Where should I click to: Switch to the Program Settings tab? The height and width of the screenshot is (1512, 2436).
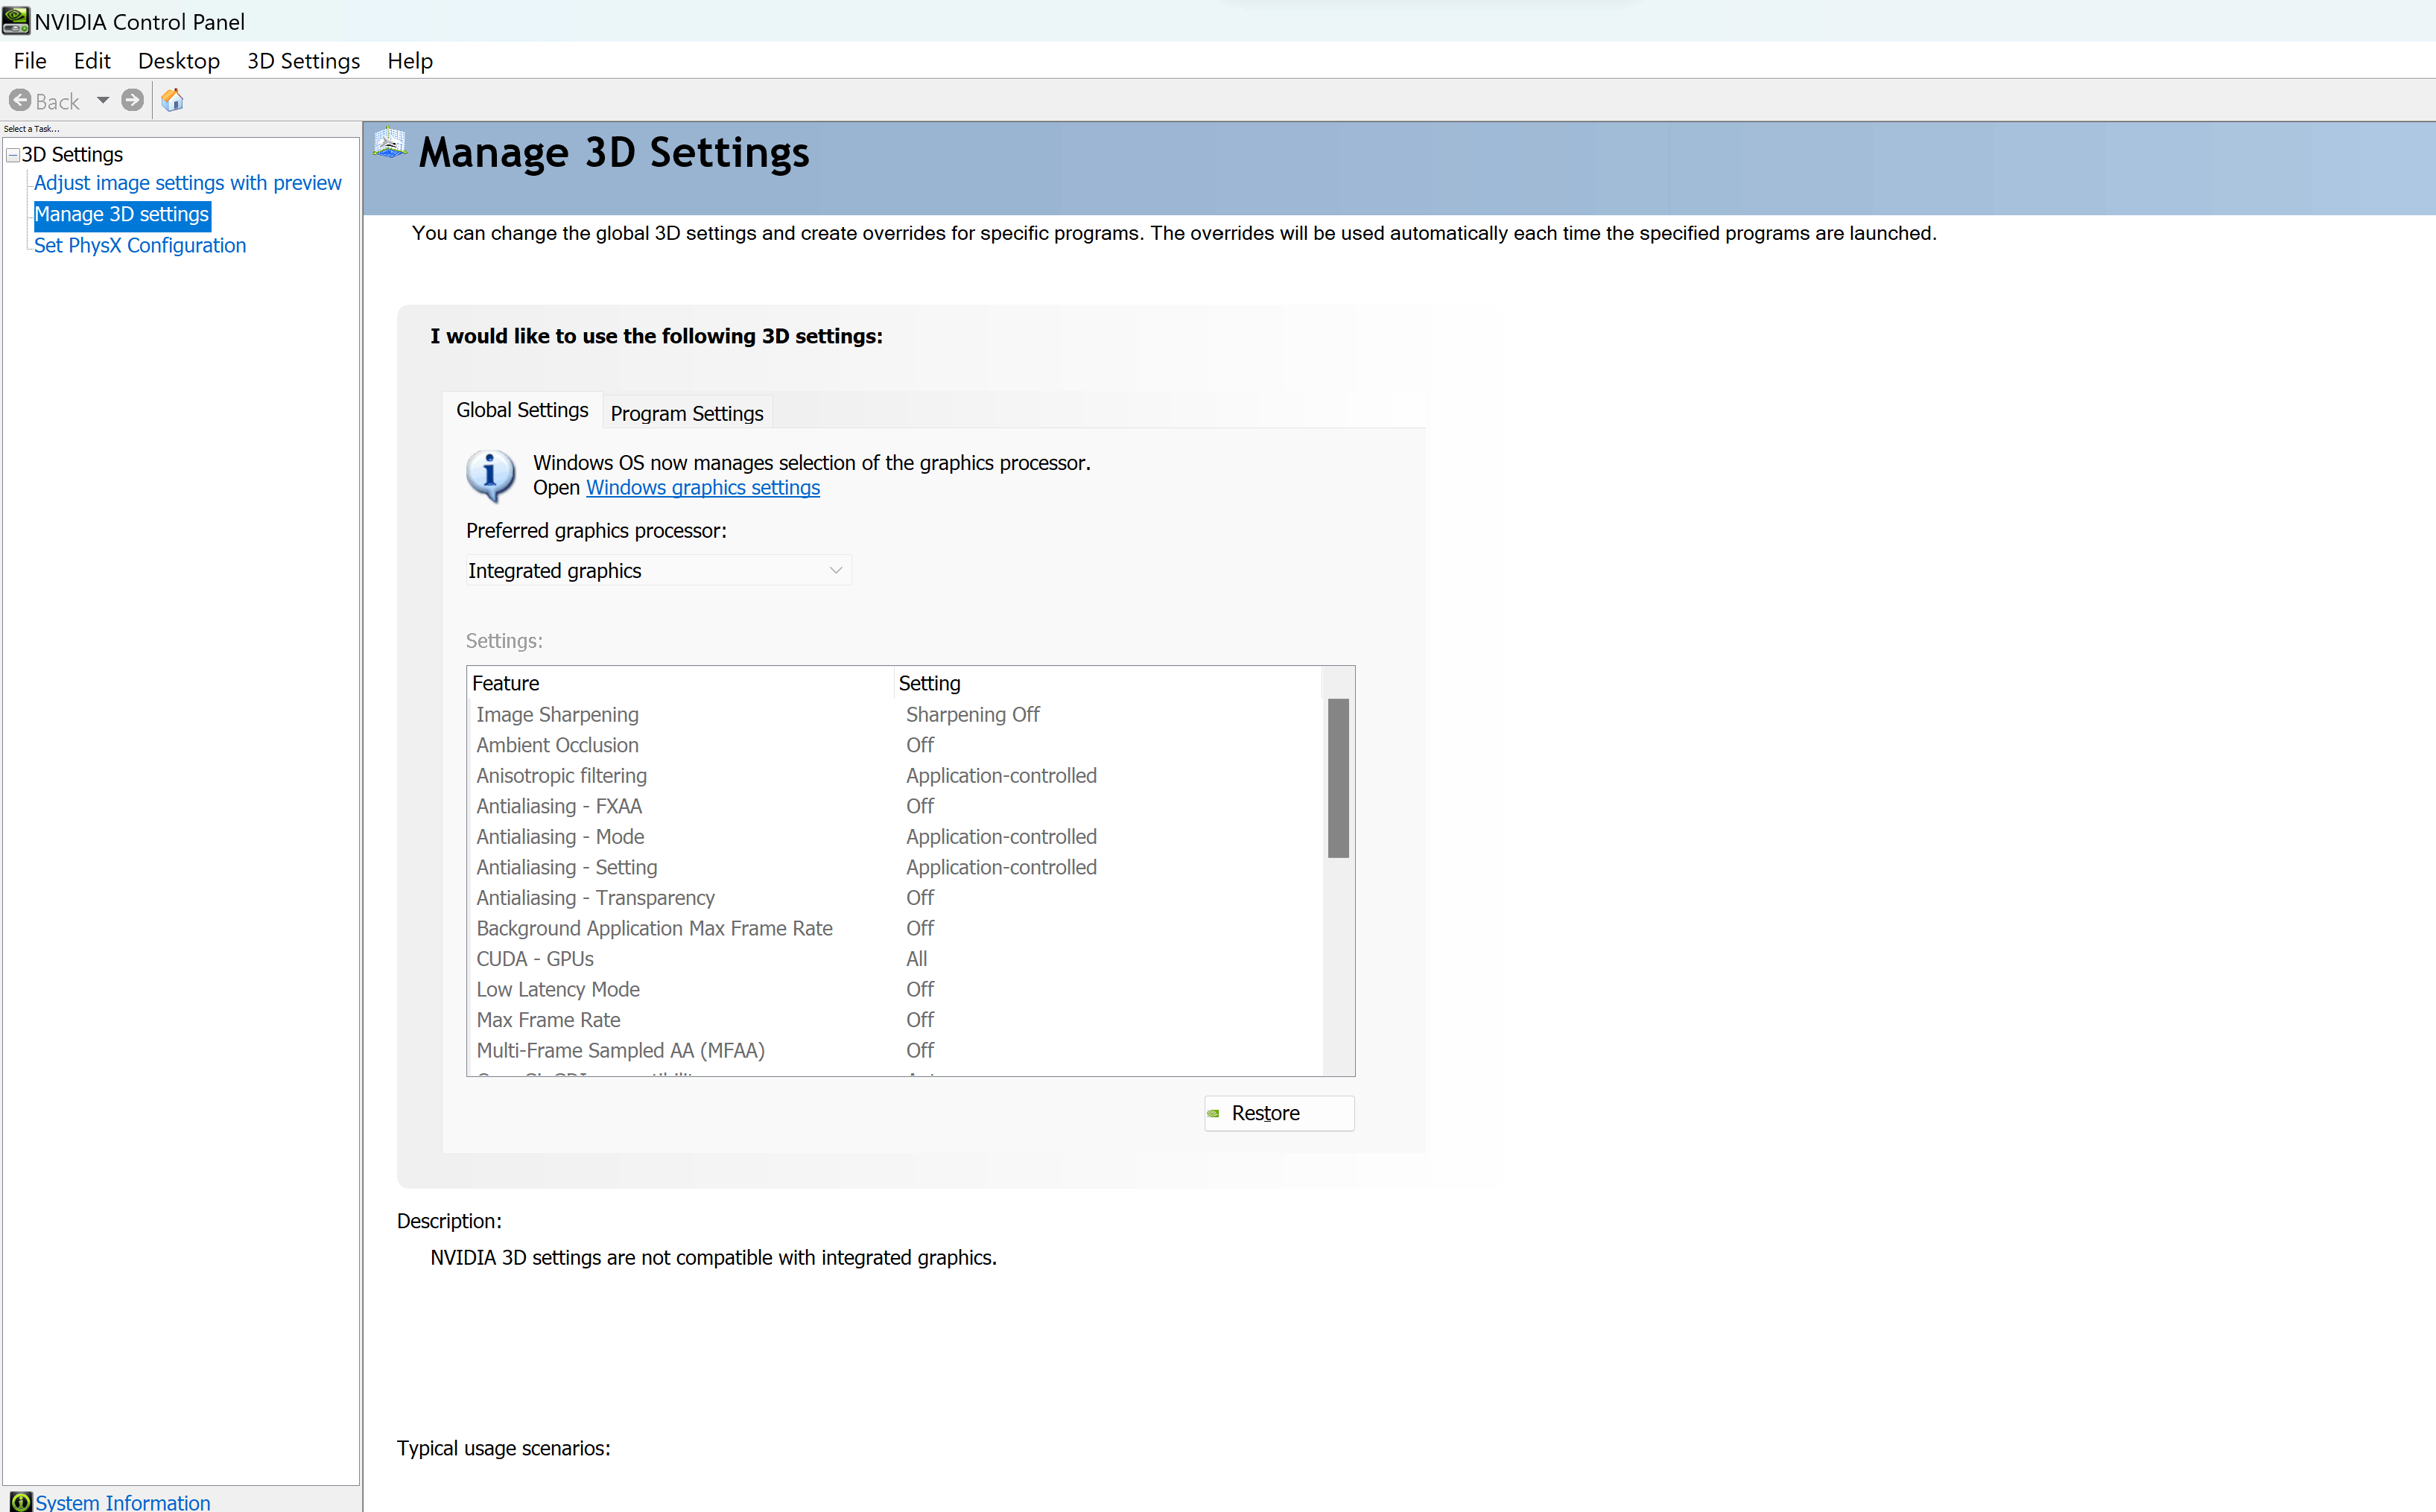[687, 413]
